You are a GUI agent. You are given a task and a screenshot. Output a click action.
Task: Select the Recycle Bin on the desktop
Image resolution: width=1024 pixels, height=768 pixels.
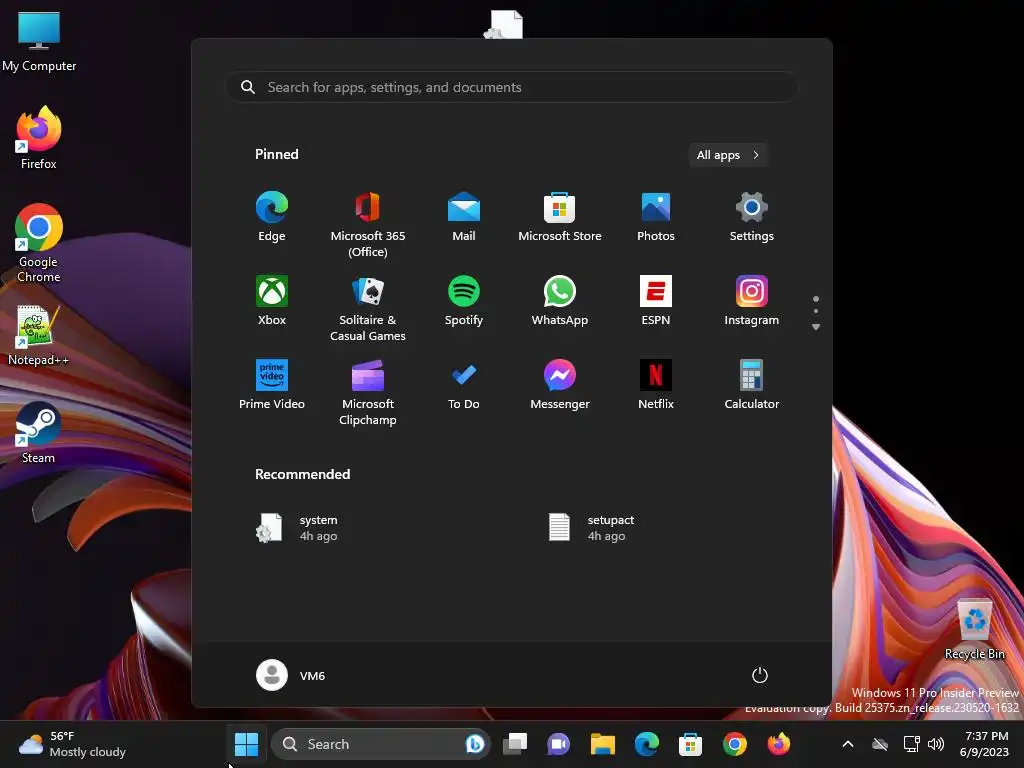[974, 630]
